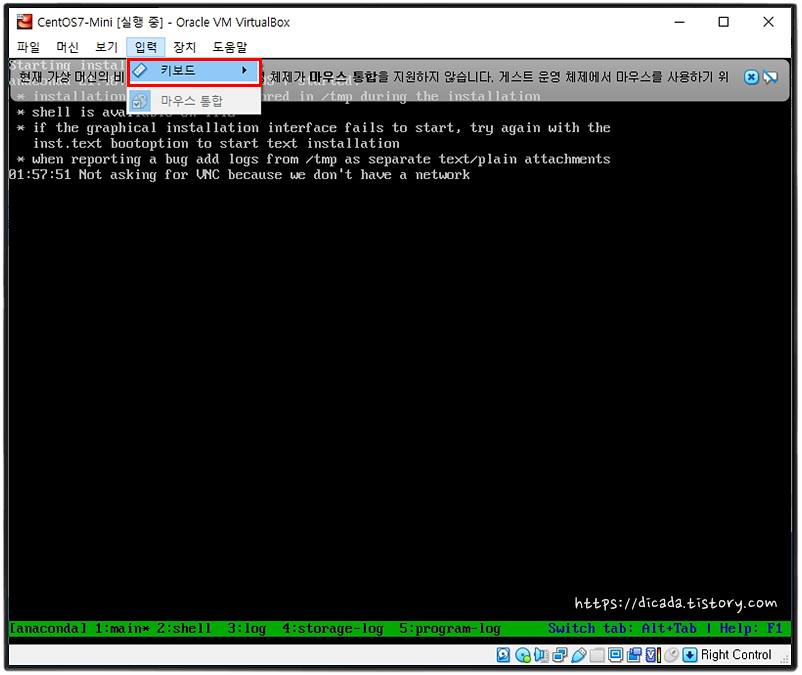Toggle 마우스 통합 menu item
The height and width of the screenshot is (675, 802).
pyautogui.click(x=194, y=101)
